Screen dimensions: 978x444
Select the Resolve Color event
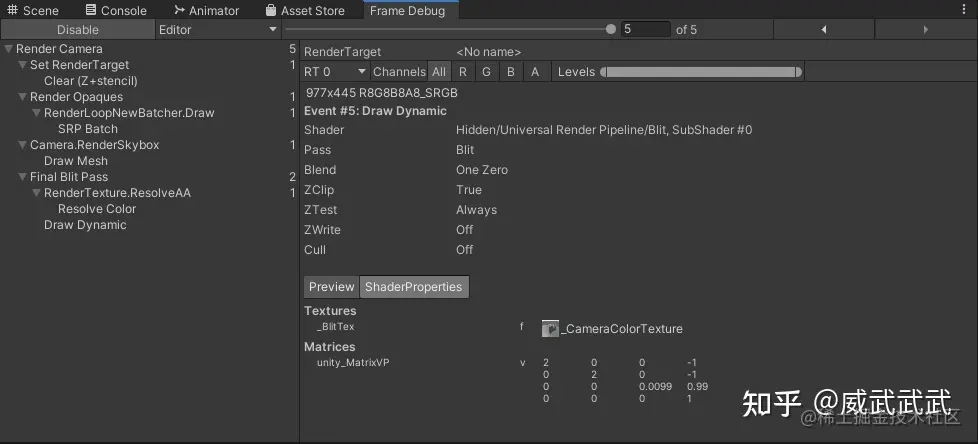click(x=97, y=209)
